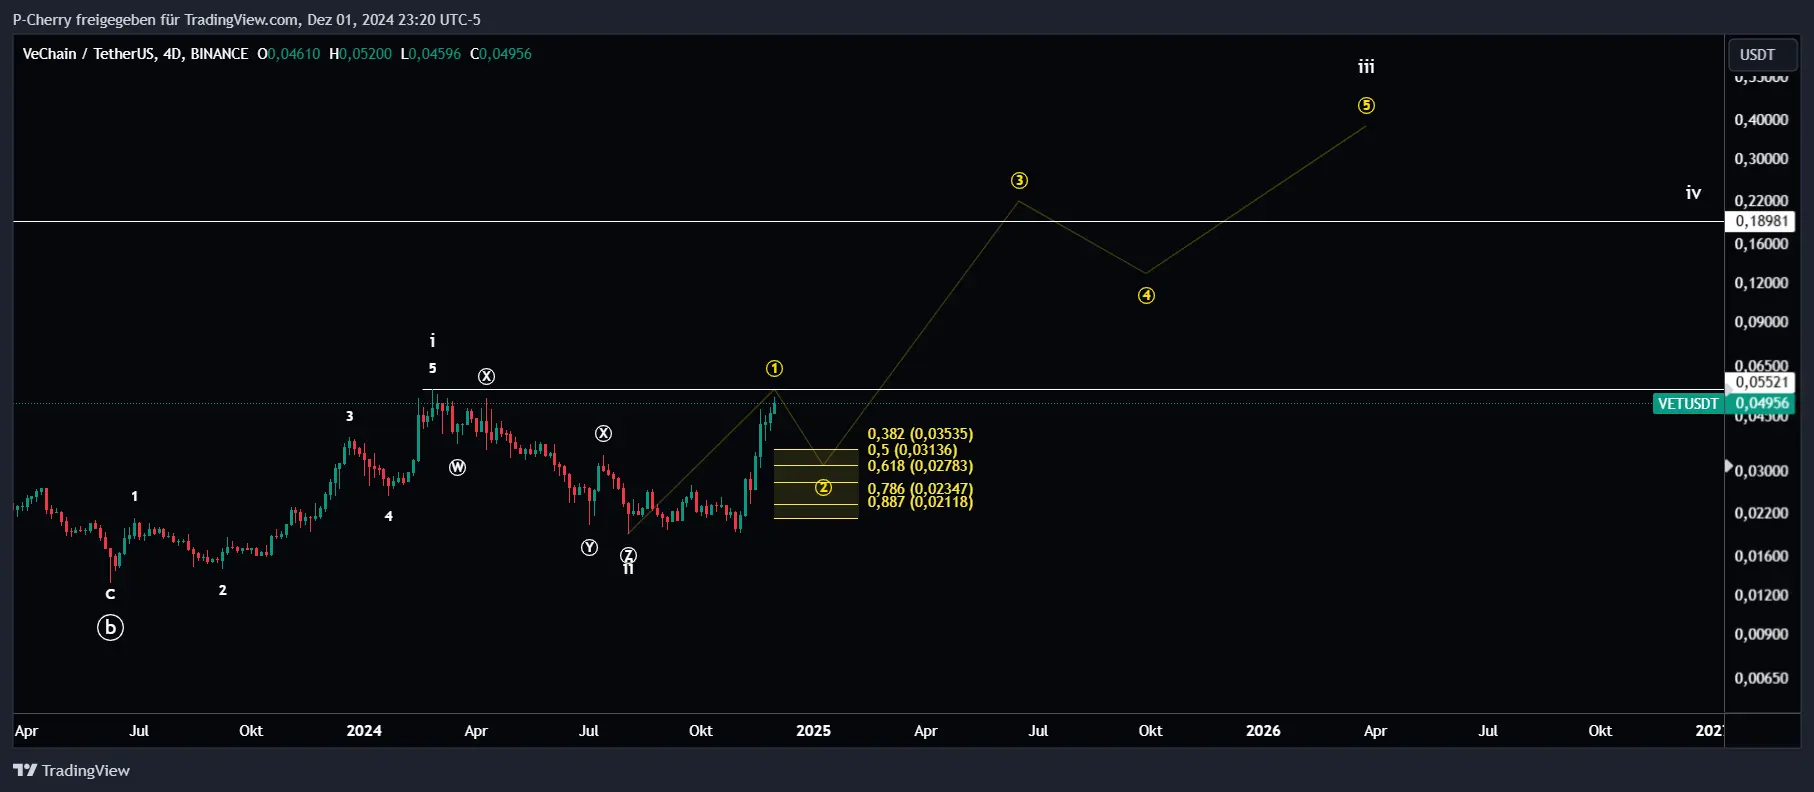The height and width of the screenshot is (792, 1814).
Task: Select the yellow circled 4 wave label
Action: (1146, 296)
